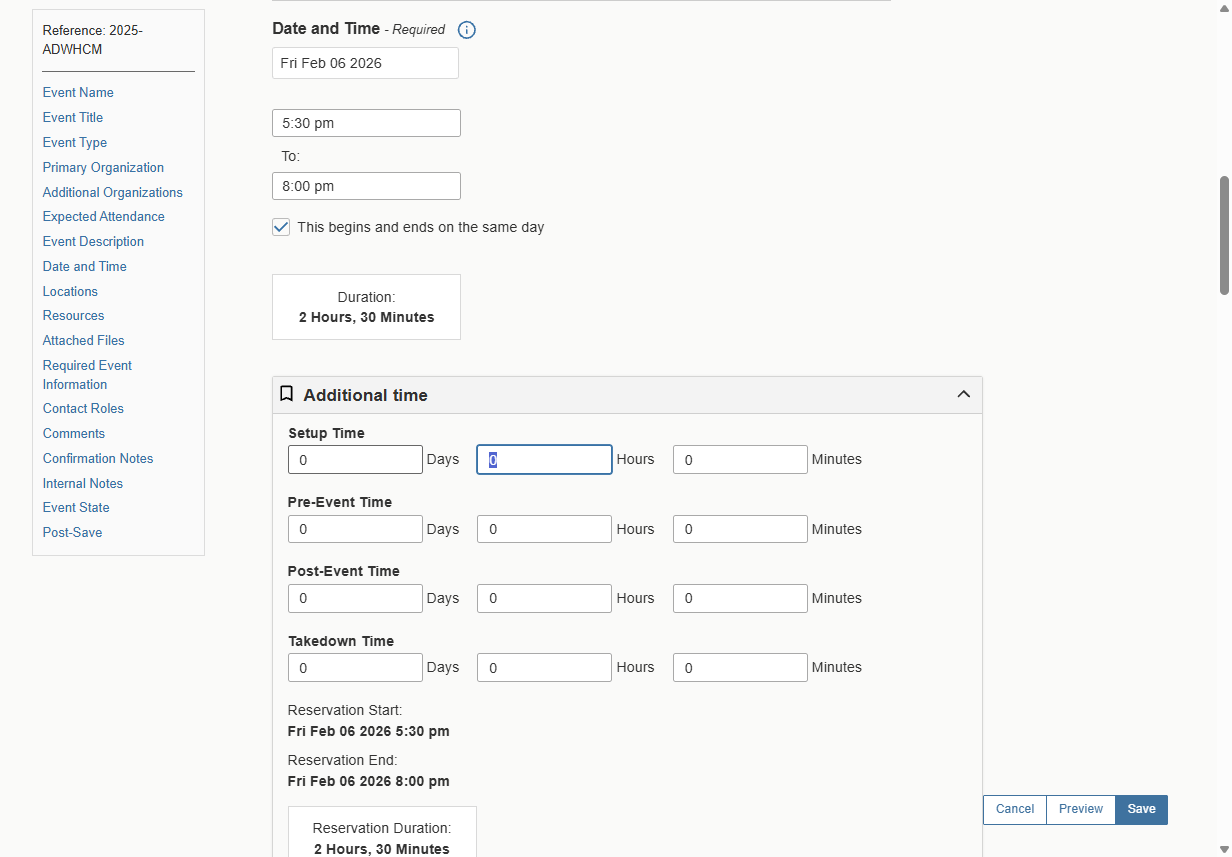Click Post-Event Time Hours field
Viewport: 1232px width, 857px height.
544,598
